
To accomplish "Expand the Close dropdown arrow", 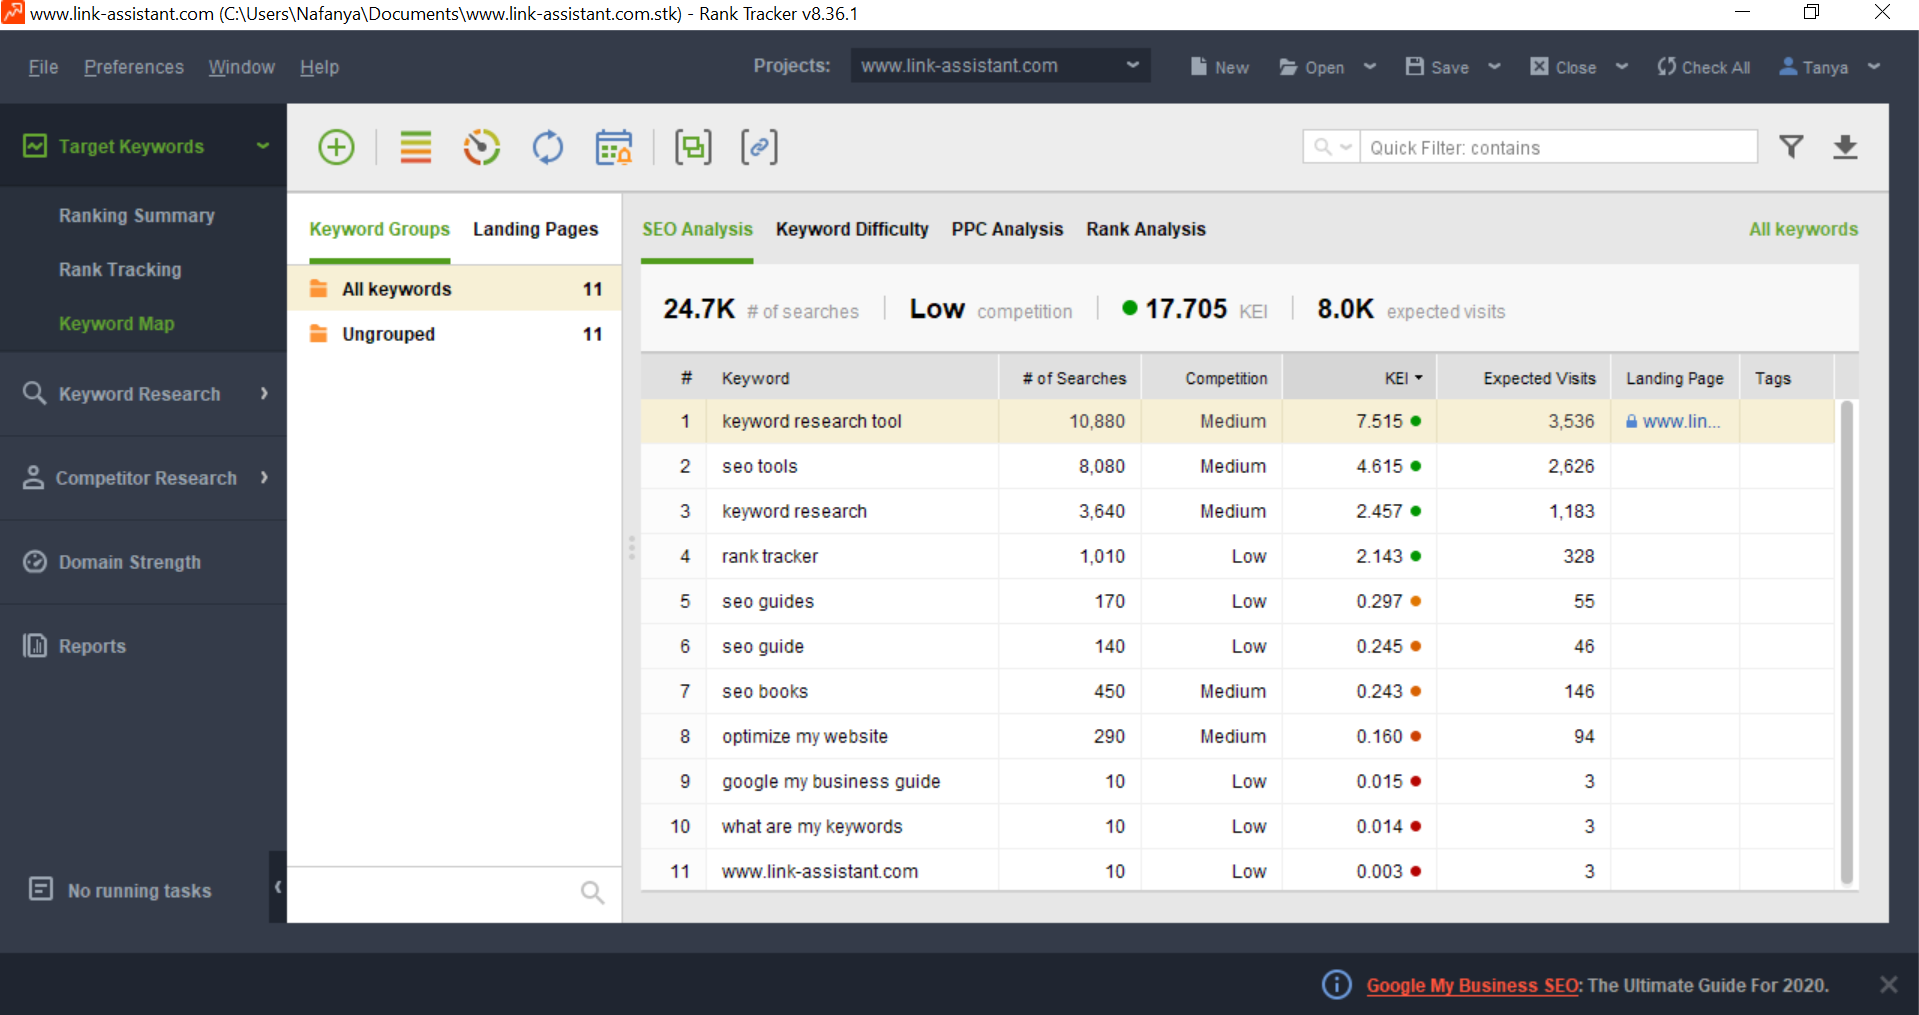I will click(x=1621, y=67).
